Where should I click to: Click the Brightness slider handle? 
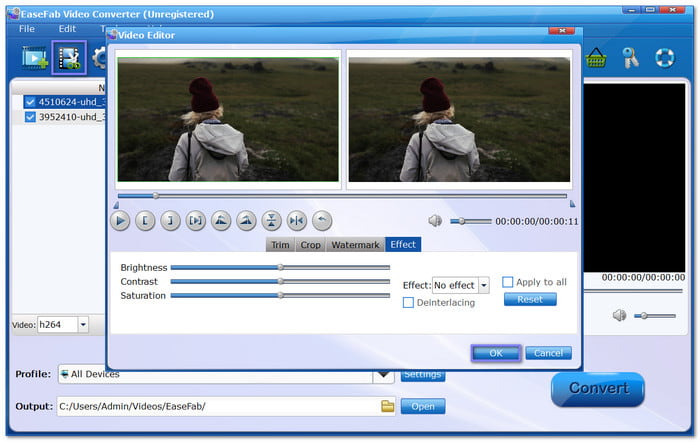pos(280,267)
